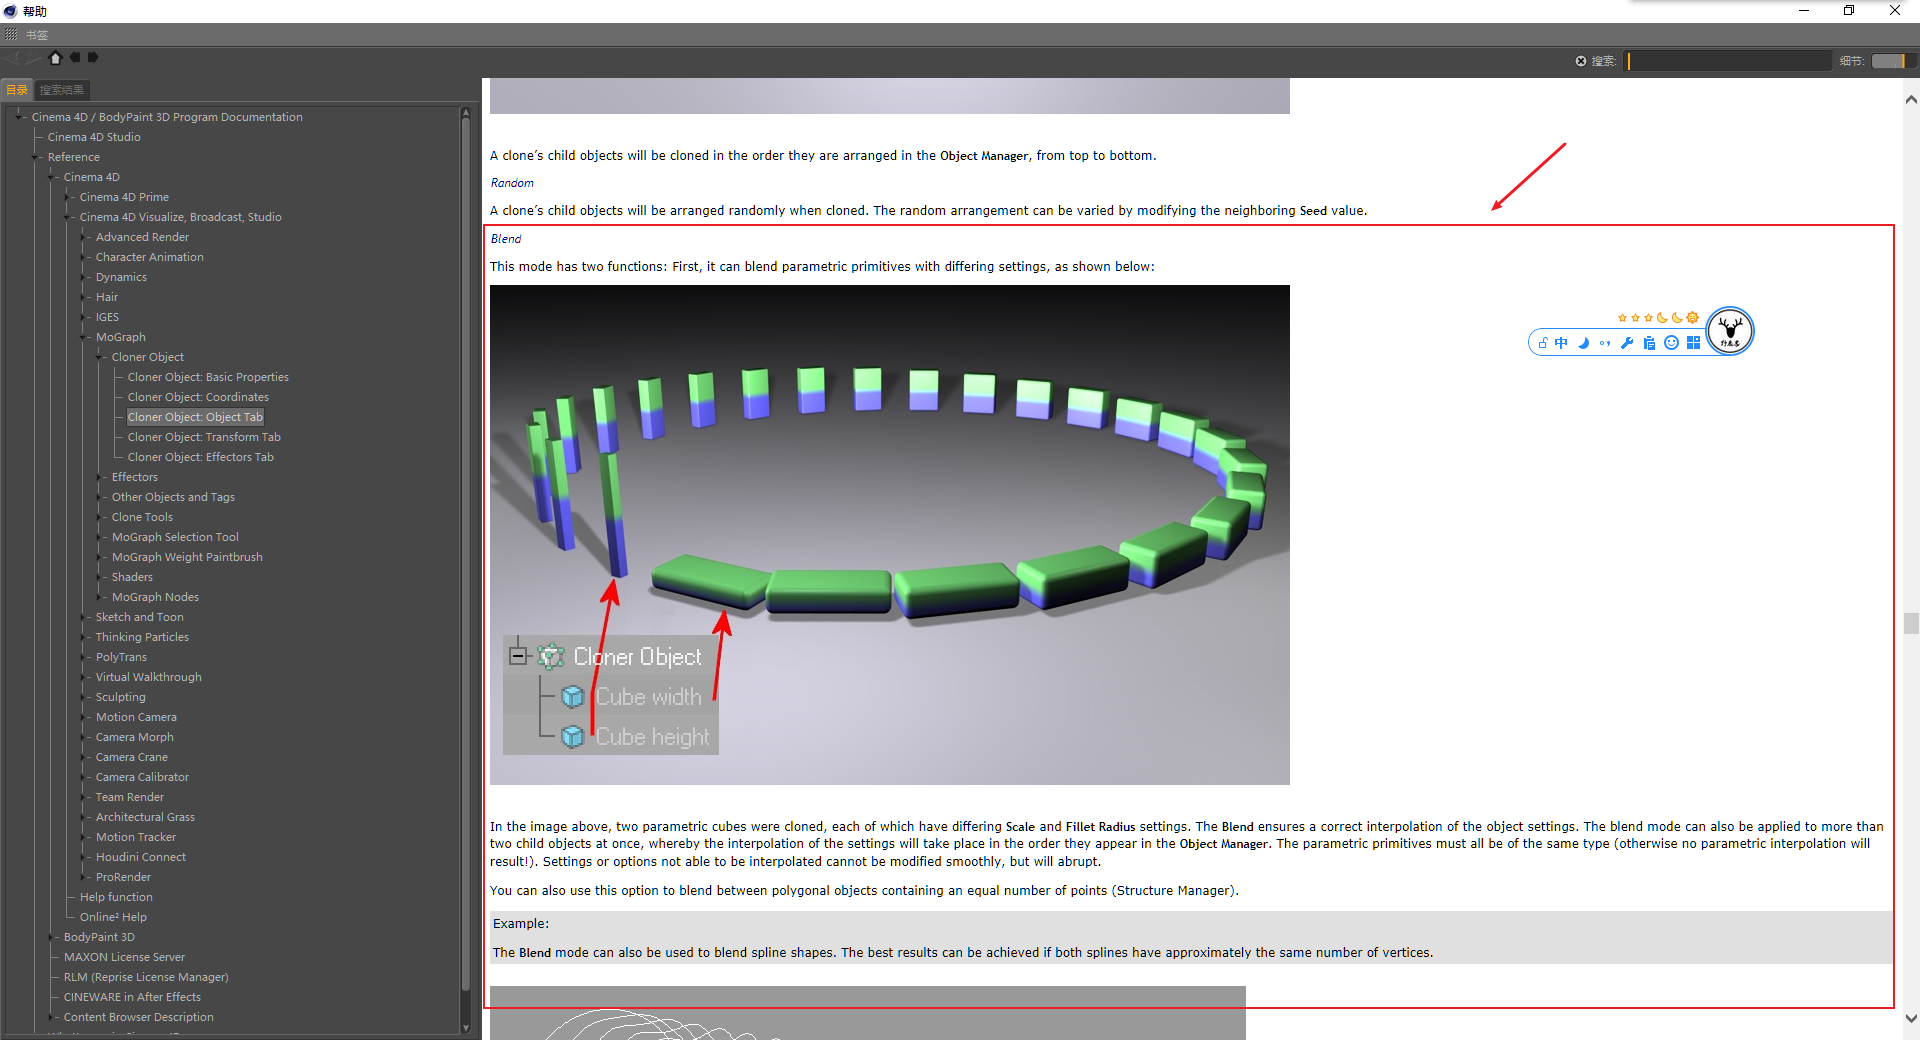Image resolution: width=1920 pixels, height=1040 pixels.
Task: Collapse the MoGraph tree node
Action: click(84, 337)
